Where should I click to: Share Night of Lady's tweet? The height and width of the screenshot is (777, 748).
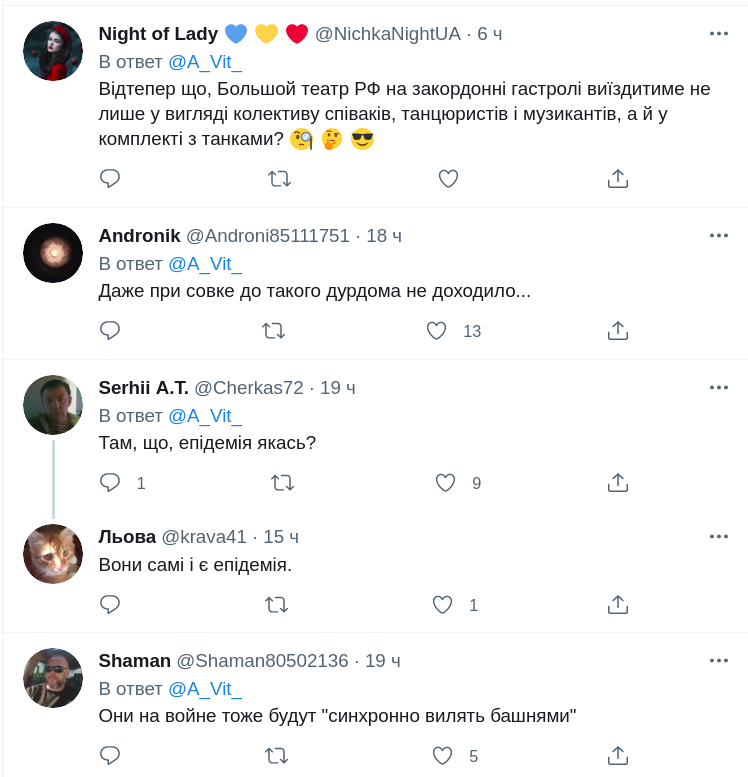[618, 179]
